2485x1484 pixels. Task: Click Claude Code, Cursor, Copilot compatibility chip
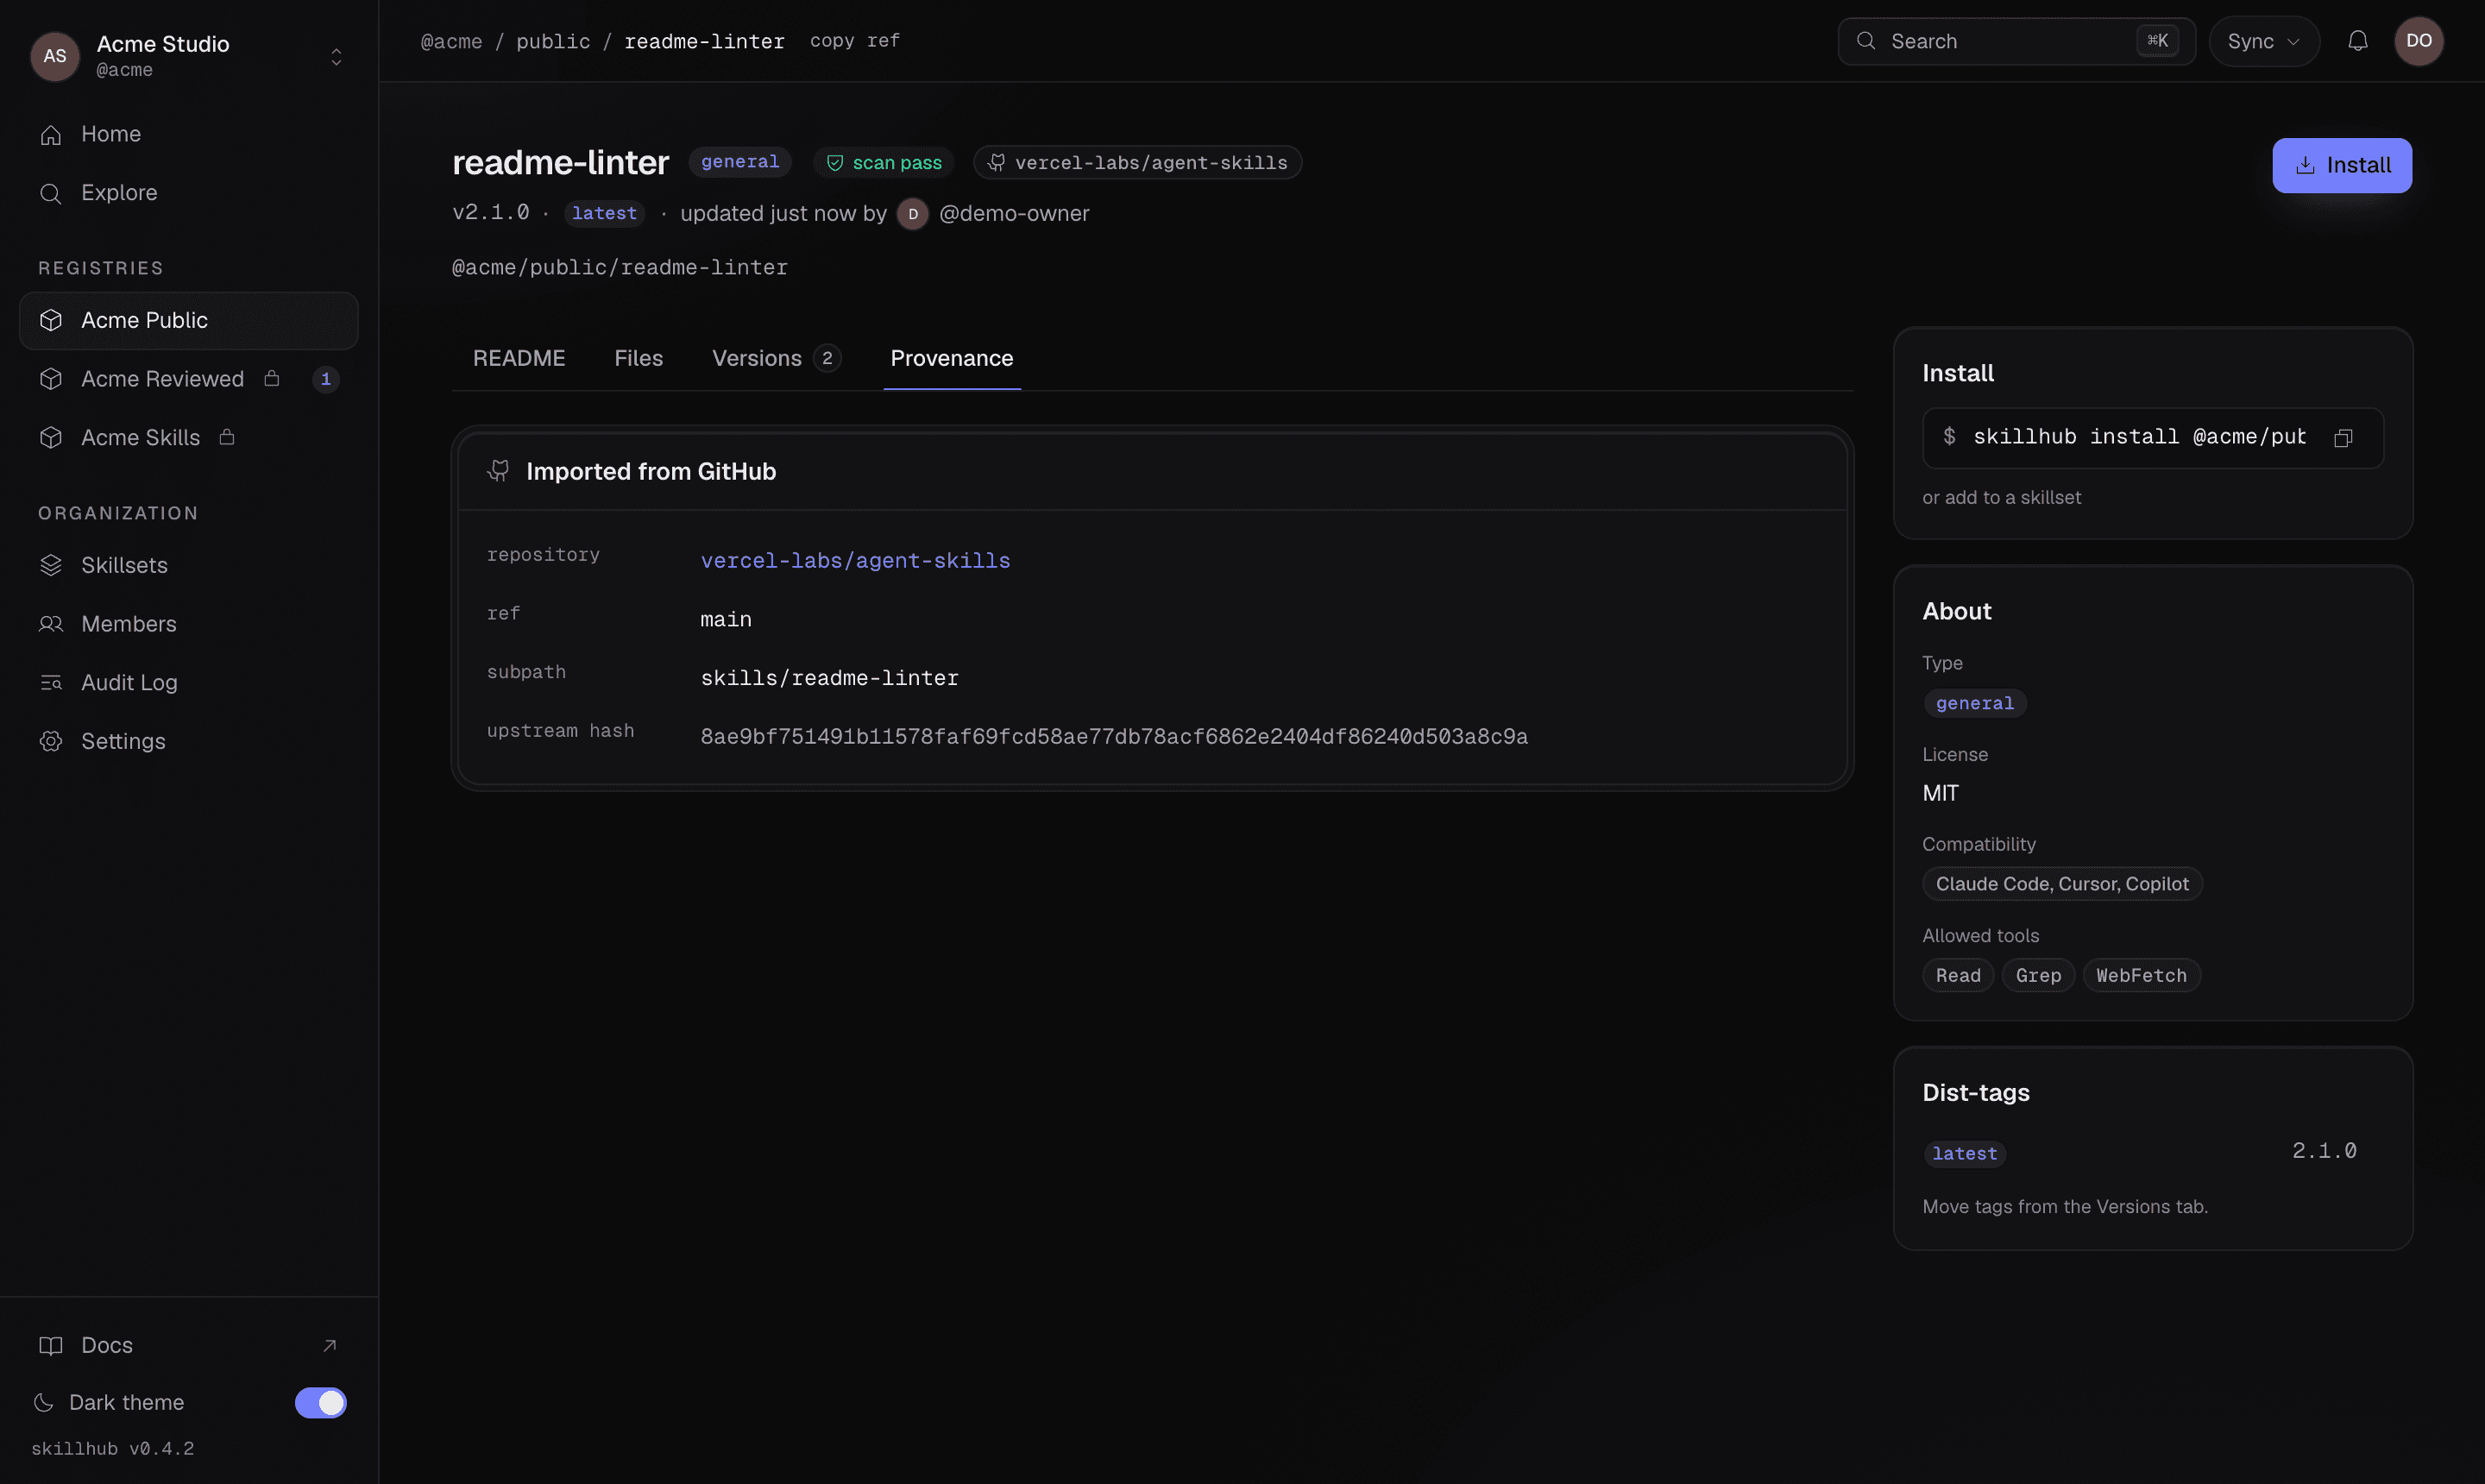[x=2062, y=884]
